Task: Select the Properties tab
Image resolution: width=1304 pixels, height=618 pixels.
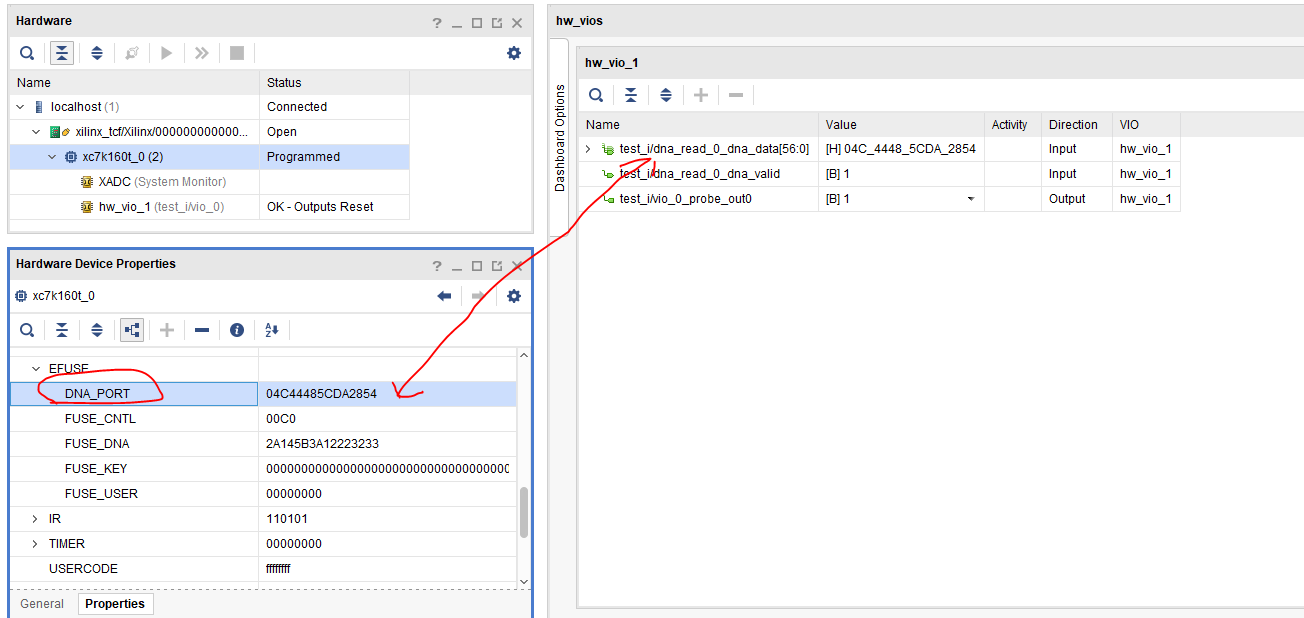Action: tap(114, 604)
